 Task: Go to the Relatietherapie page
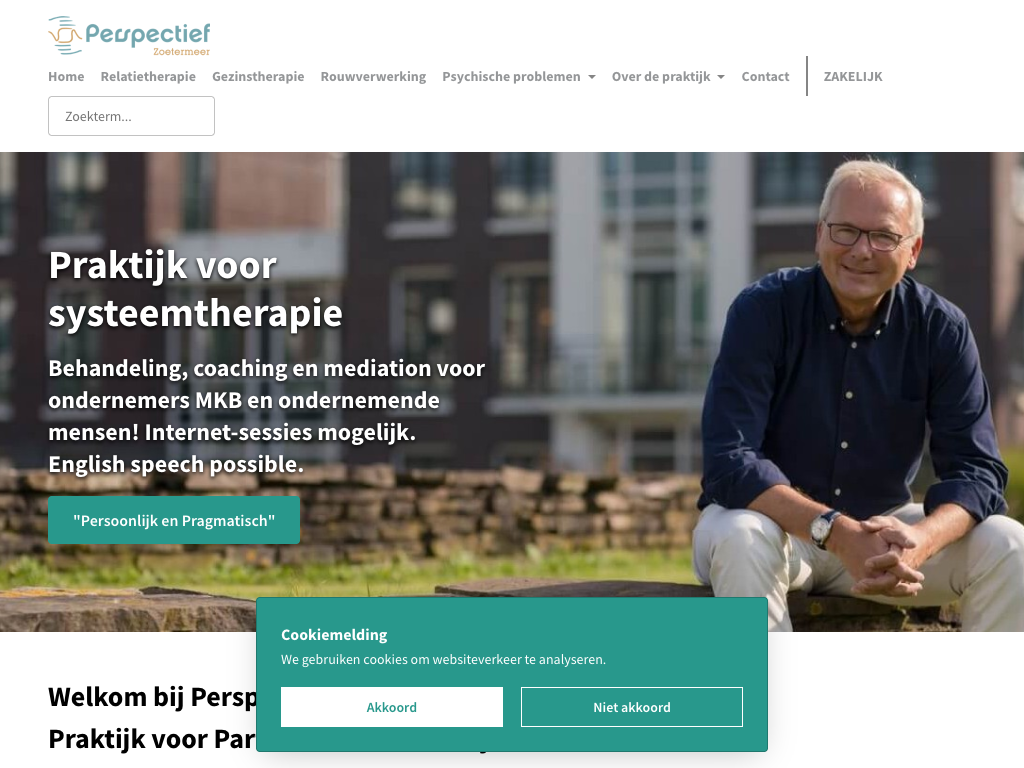pyautogui.click(x=148, y=76)
